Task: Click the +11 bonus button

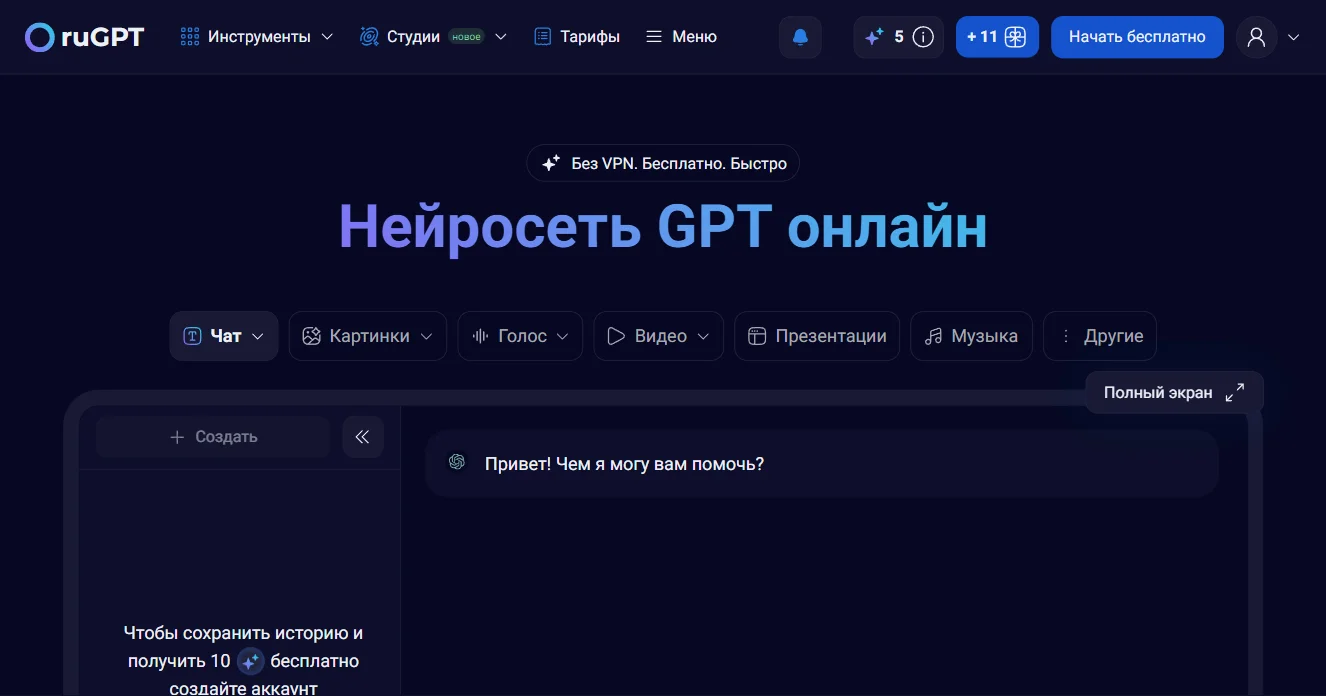Action: (x=997, y=37)
